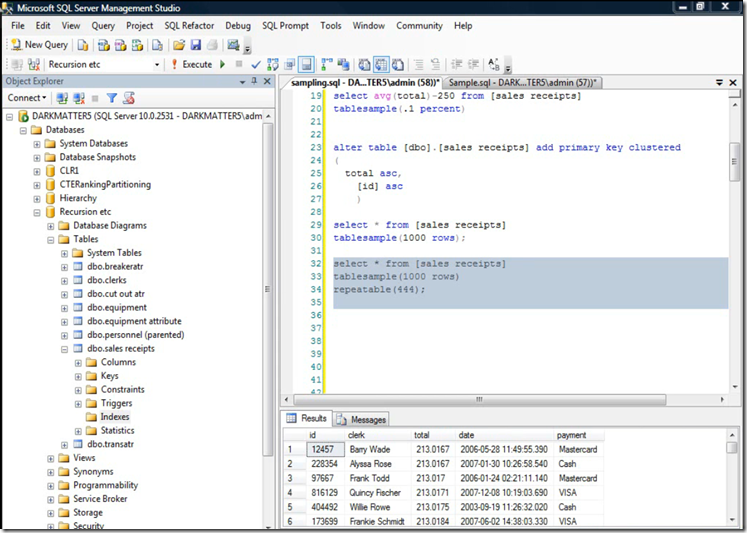Open the File menu
747x533 pixels.
pyautogui.click(x=18, y=26)
